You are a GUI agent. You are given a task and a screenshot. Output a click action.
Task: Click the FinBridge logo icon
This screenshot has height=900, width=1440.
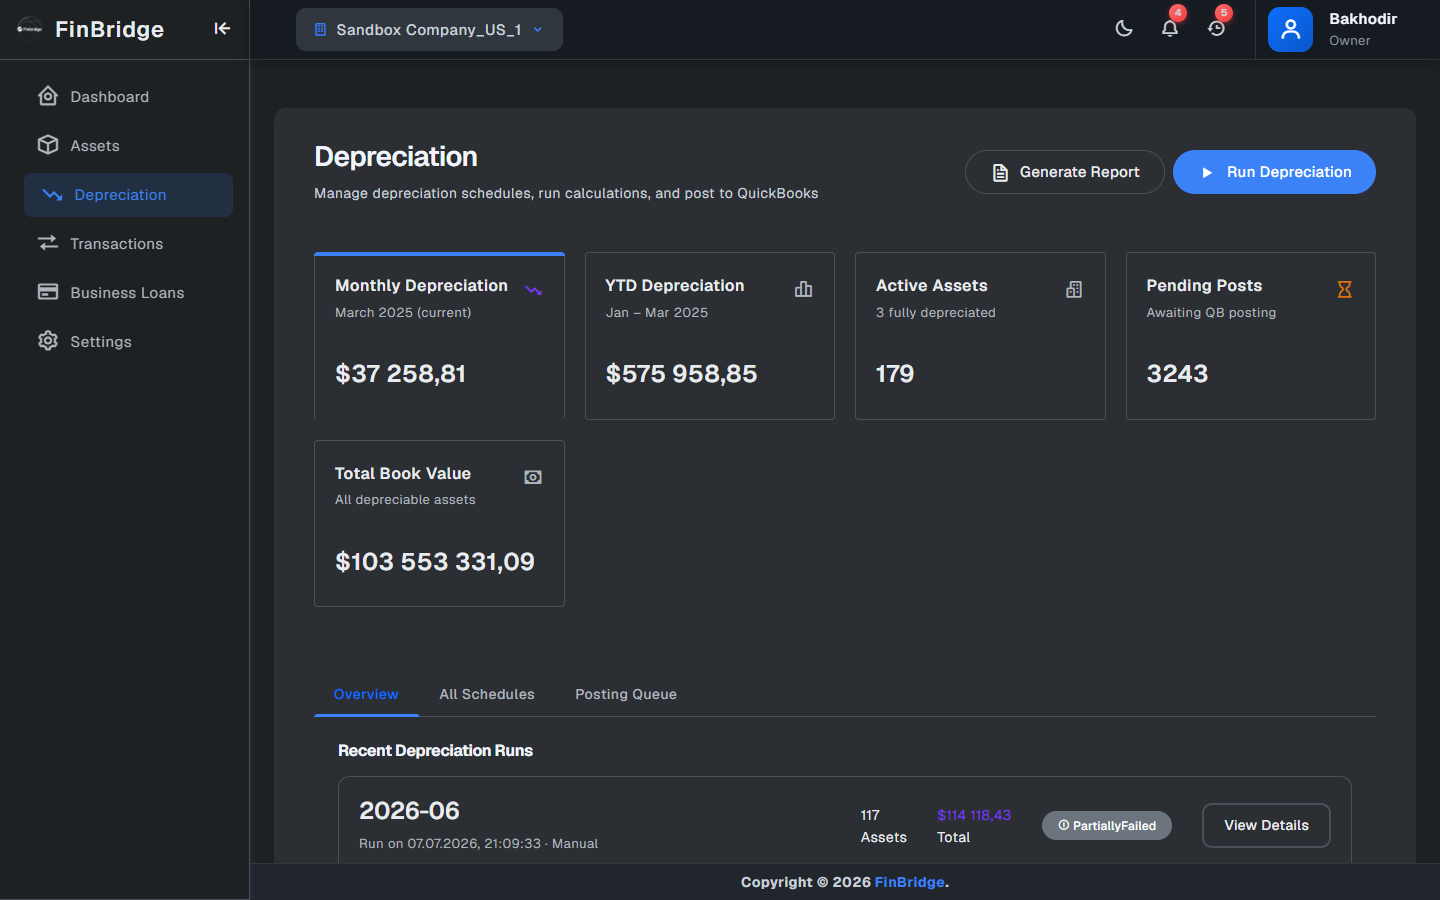[30, 29]
